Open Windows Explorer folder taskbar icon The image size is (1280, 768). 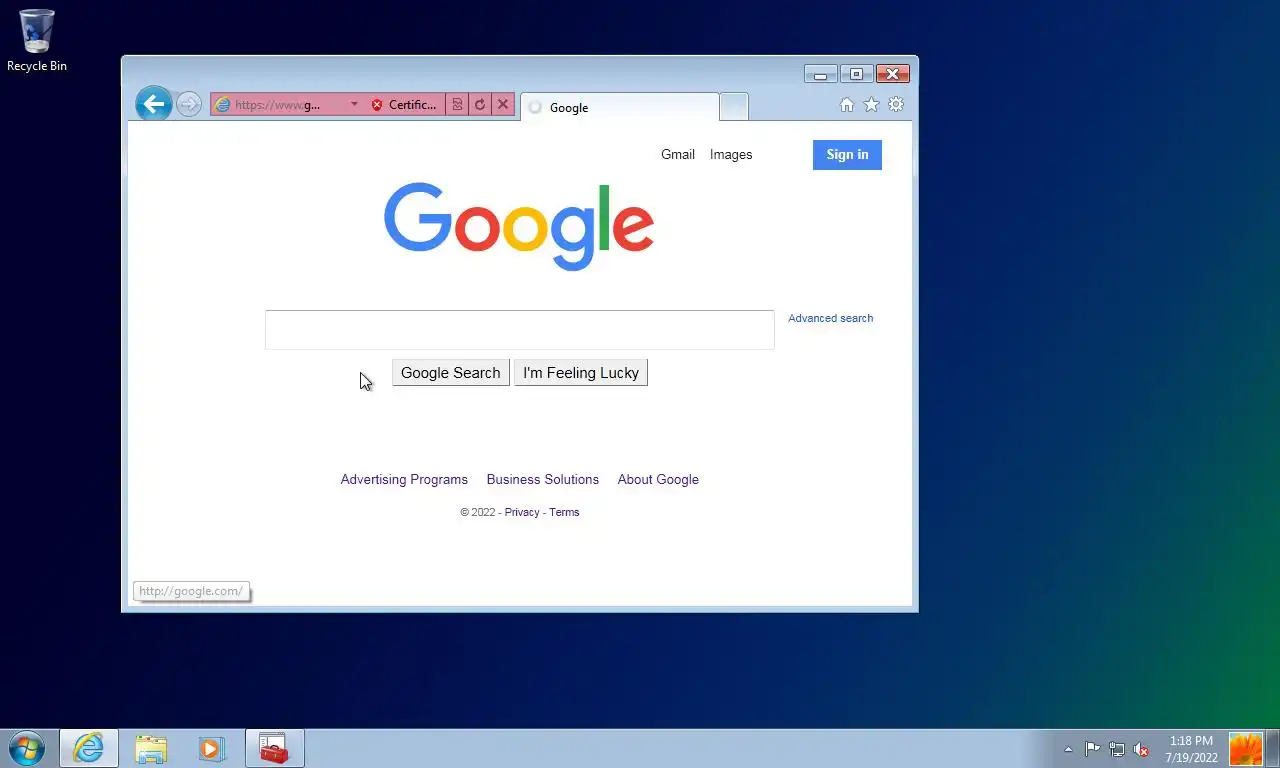coord(151,748)
